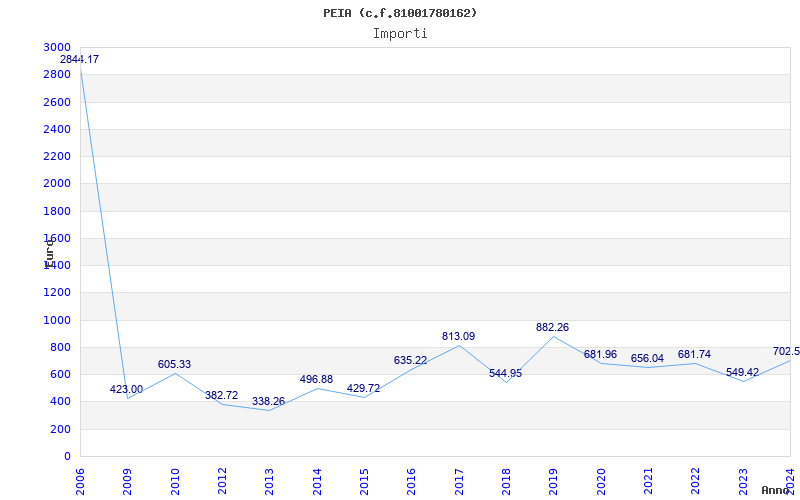
Task: Click the 600 y-axis value
Action: pos(60,374)
